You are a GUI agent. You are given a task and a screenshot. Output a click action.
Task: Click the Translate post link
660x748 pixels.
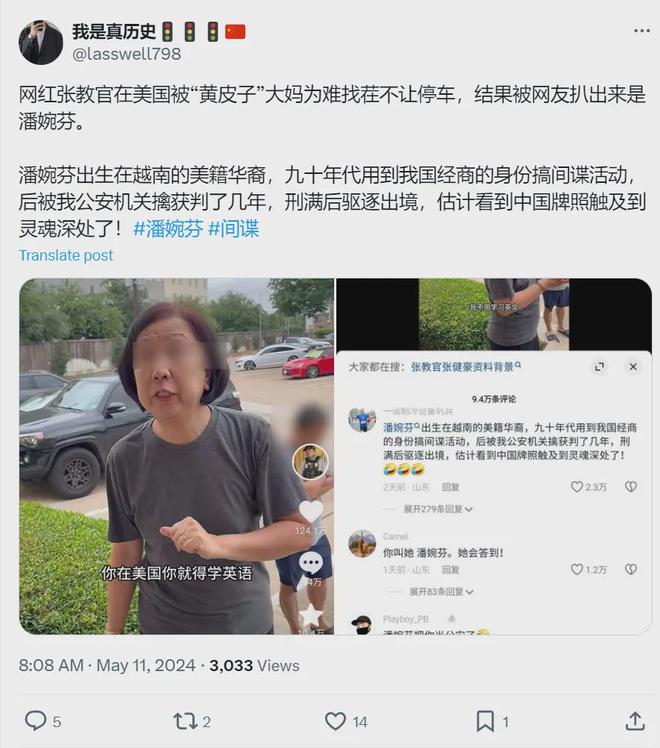tap(66, 255)
